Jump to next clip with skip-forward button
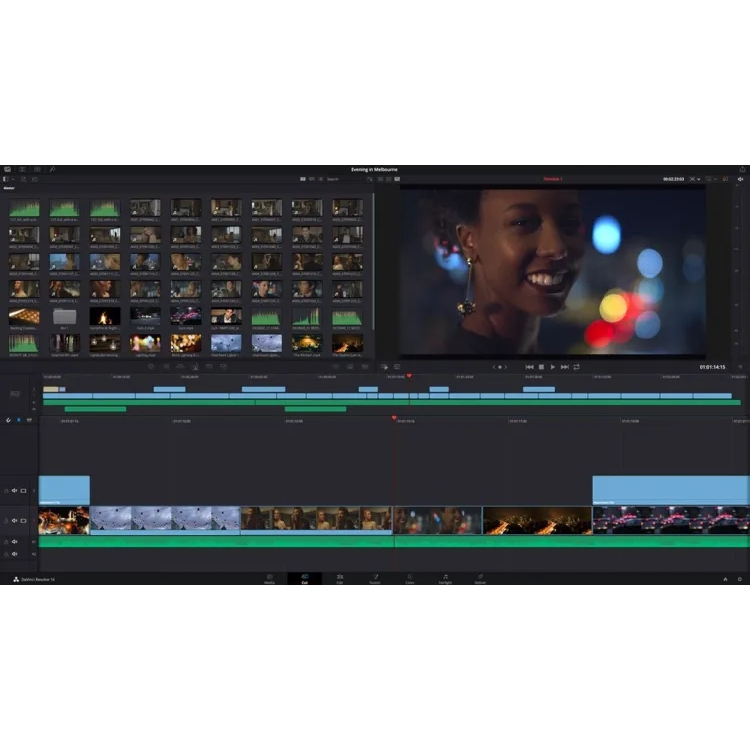The image size is (750, 750). click(x=565, y=367)
